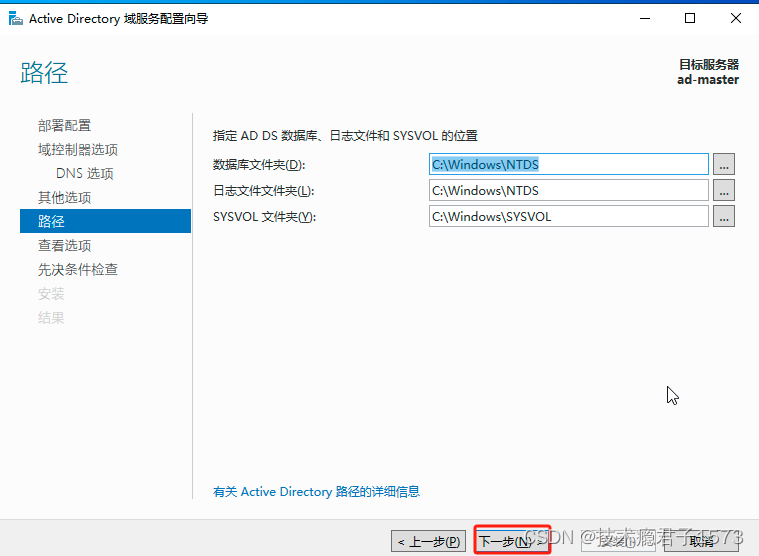Edit the database folder path field

(x=569, y=165)
